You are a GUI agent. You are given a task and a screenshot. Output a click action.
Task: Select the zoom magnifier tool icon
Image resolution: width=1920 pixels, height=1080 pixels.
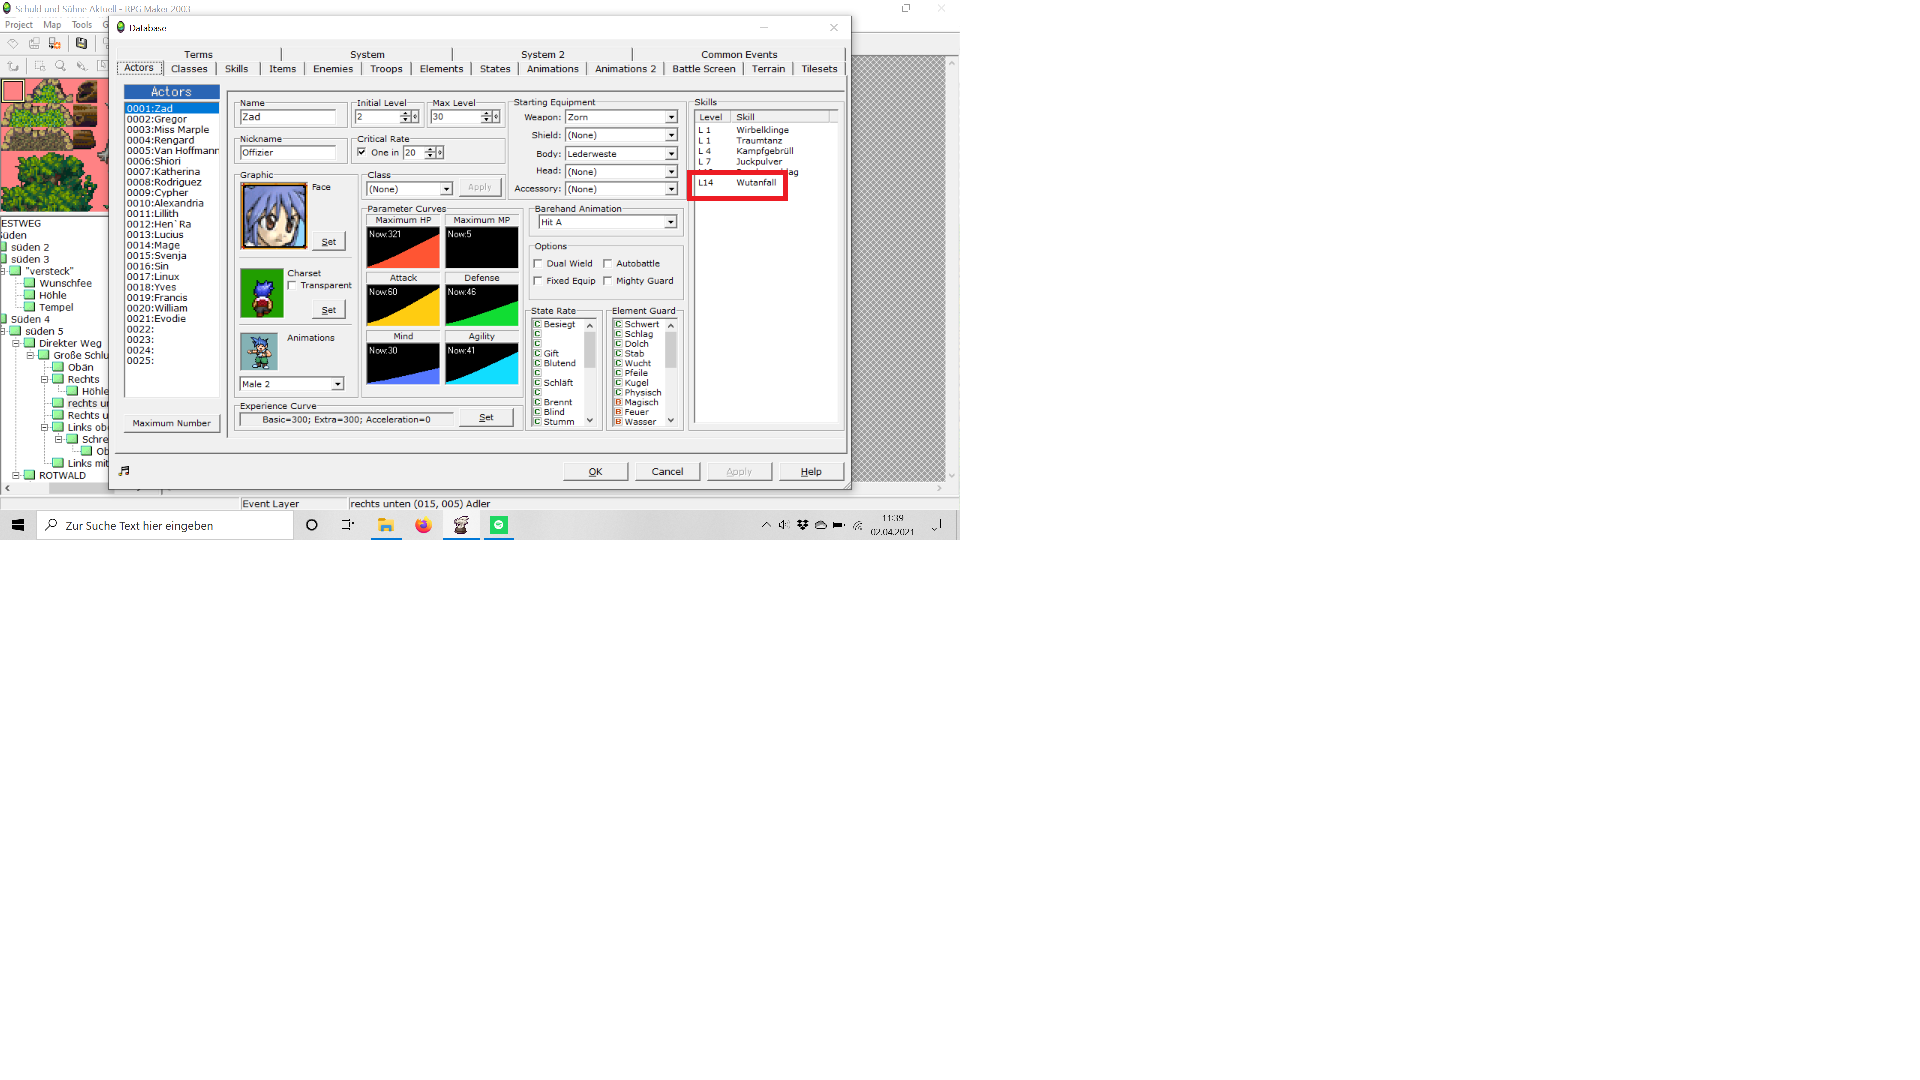coord(60,66)
